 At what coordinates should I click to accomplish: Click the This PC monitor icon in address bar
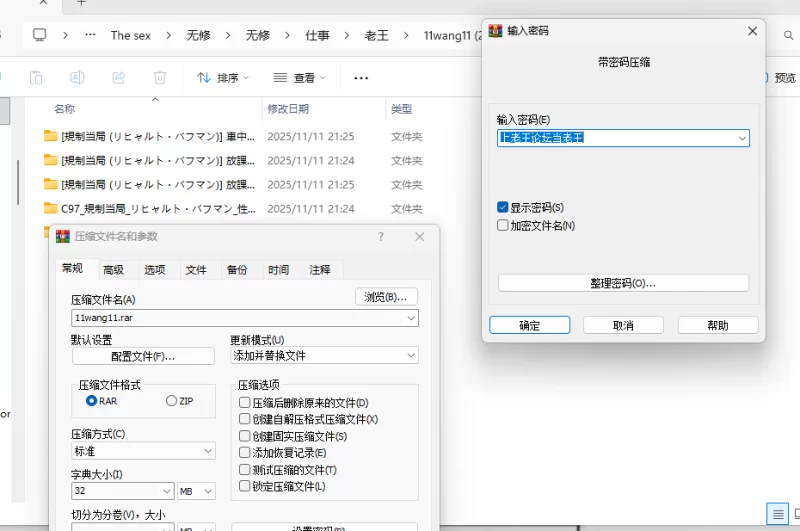click(40, 34)
